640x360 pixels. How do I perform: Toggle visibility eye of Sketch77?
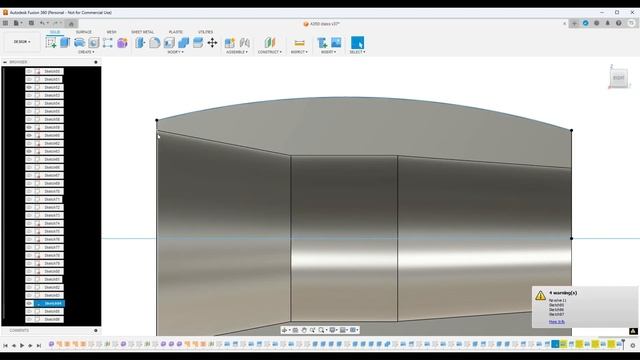(29, 247)
